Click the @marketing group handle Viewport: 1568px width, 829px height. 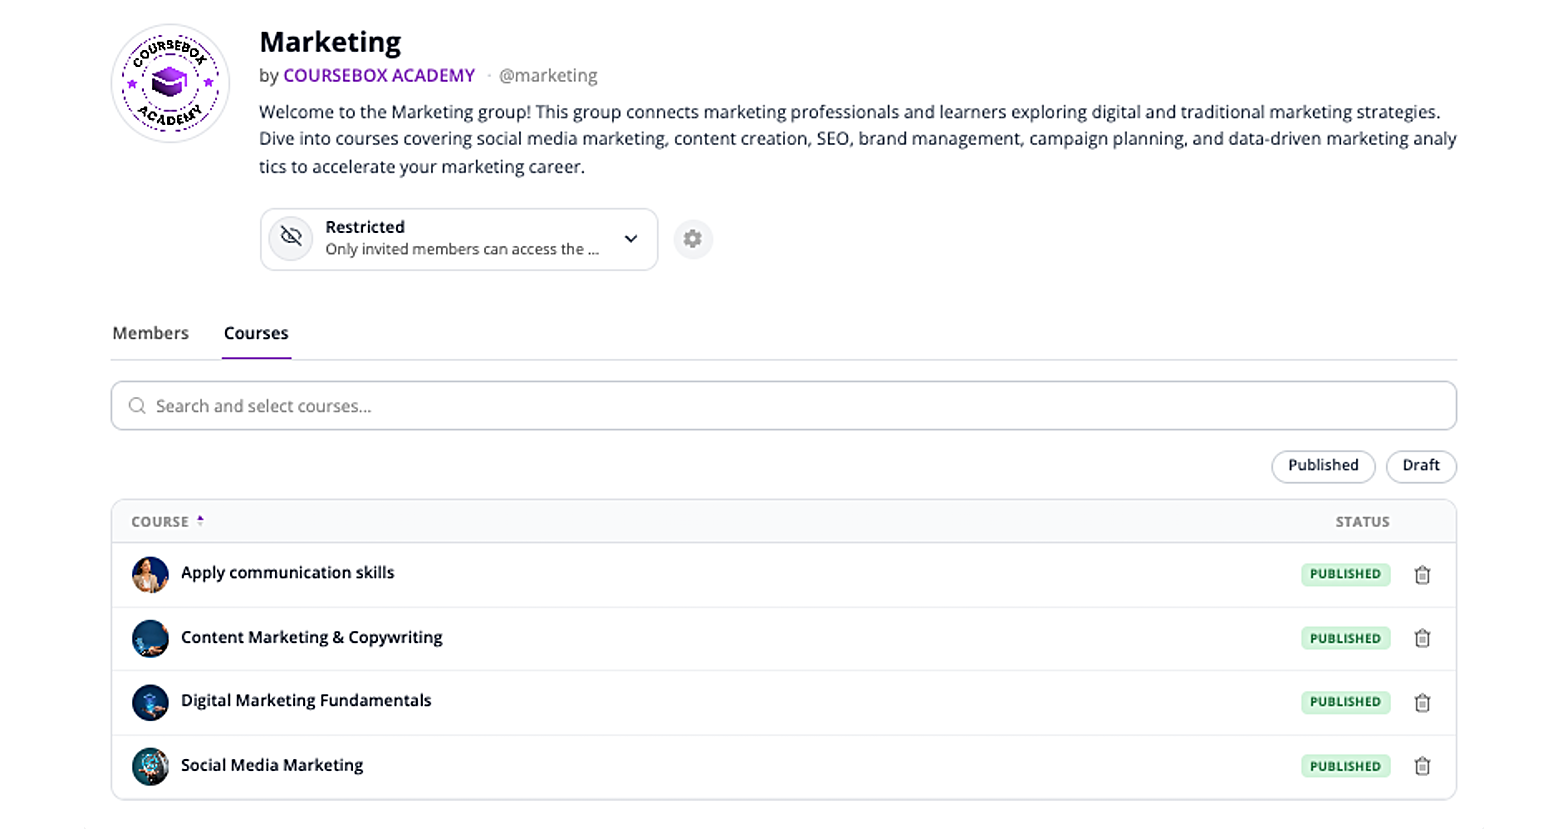pyautogui.click(x=548, y=76)
